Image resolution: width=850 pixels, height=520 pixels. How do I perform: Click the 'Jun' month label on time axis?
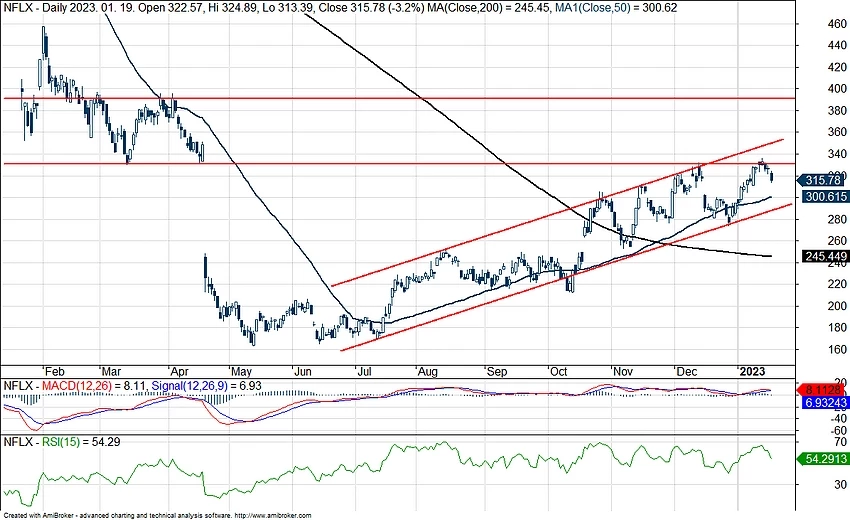pyautogui.click(x=302, y=372)
